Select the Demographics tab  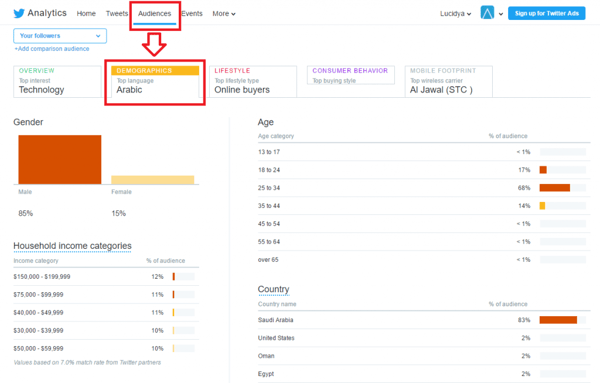(x=155, y=81)
